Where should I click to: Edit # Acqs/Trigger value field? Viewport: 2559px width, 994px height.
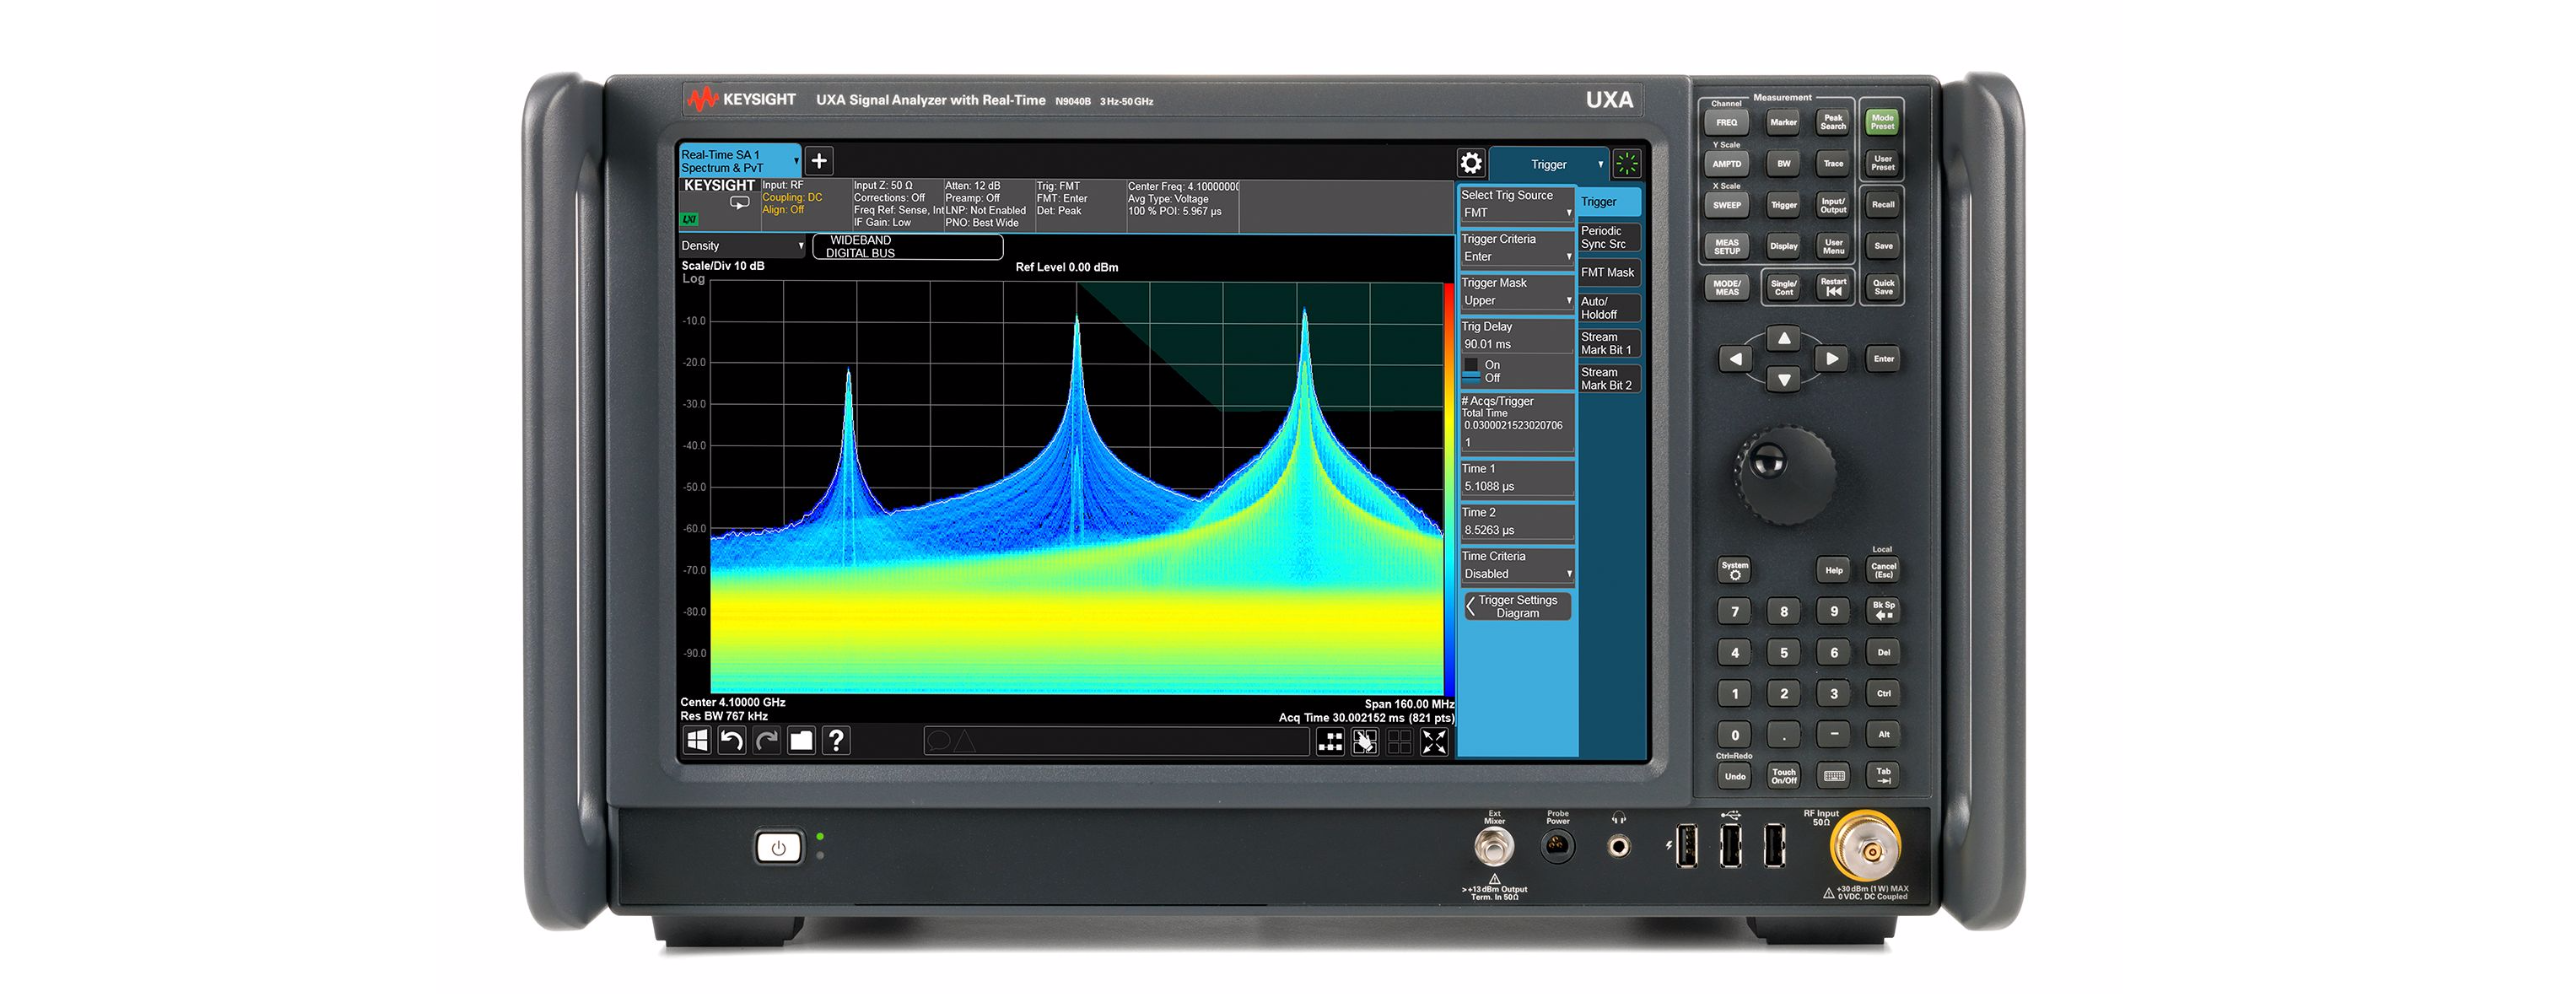click(x=1516, y=443)
